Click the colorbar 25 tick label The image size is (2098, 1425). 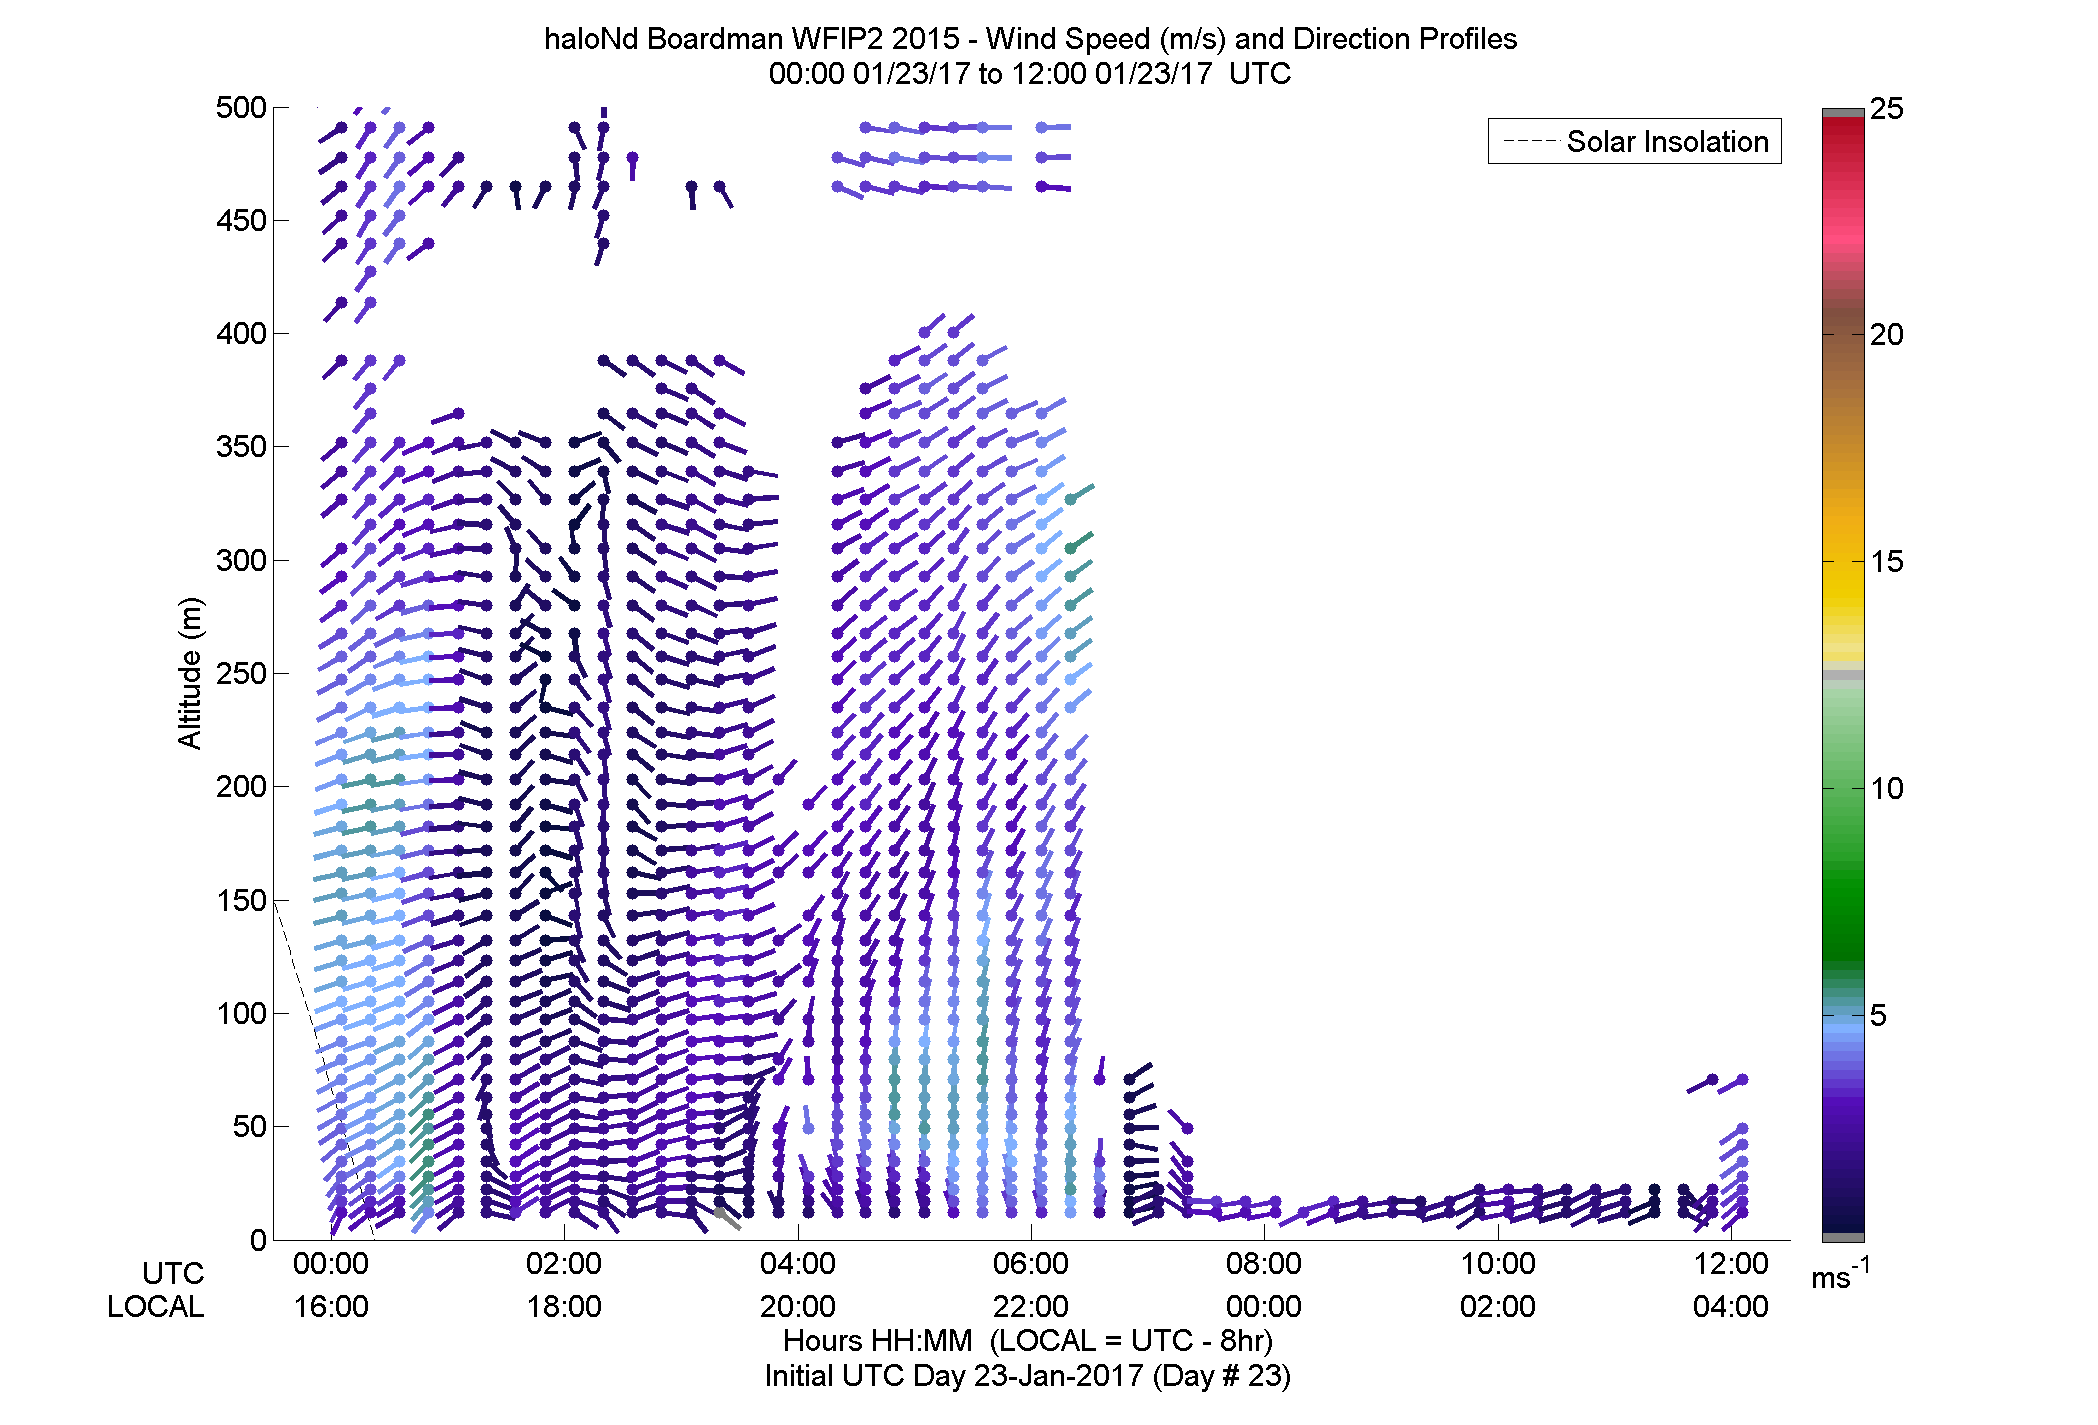pos(1887,108)
